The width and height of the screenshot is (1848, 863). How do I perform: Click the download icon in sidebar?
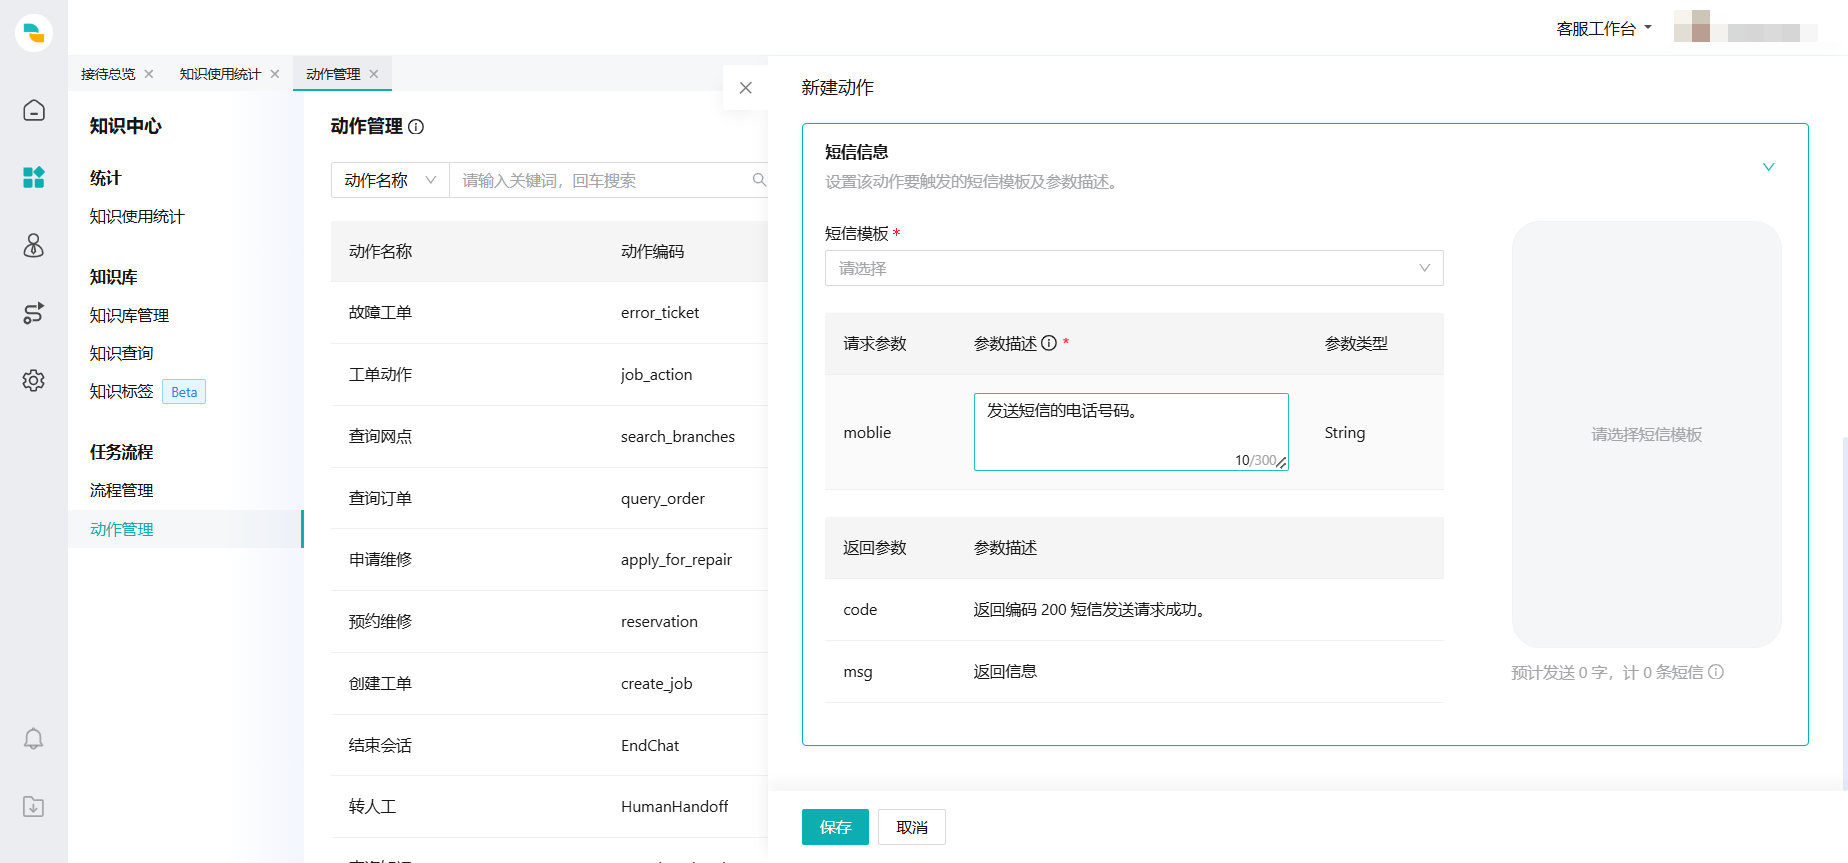click(x=34, y=807)
